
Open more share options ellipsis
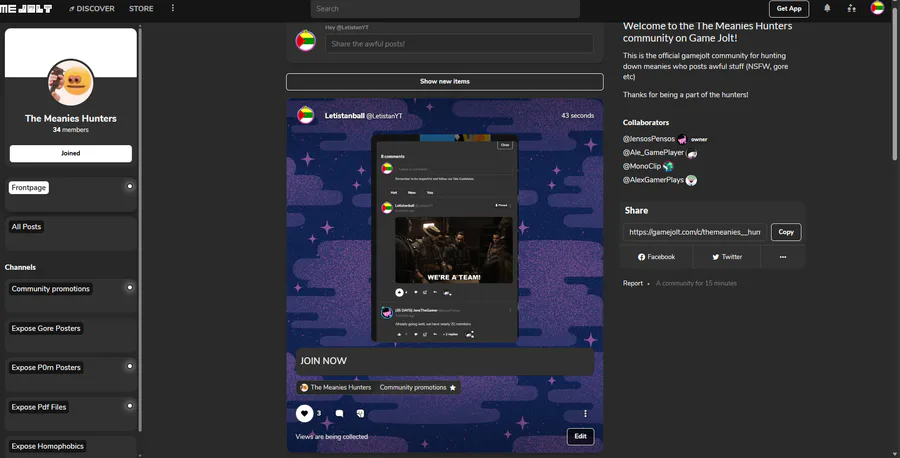[x=783, y=257]
